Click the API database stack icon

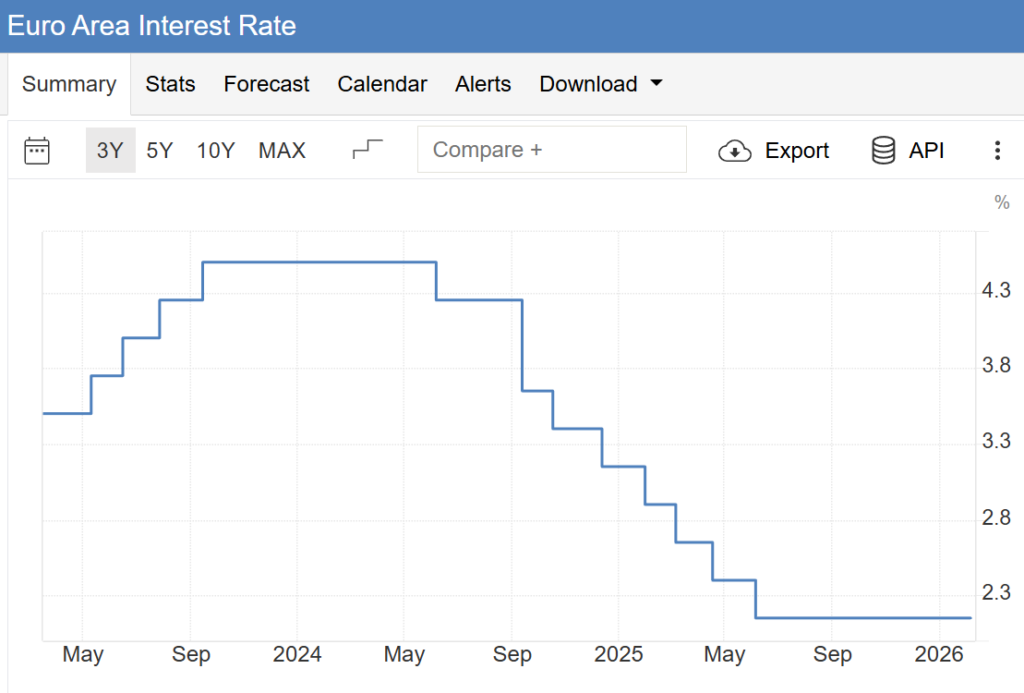pos(883,151)
